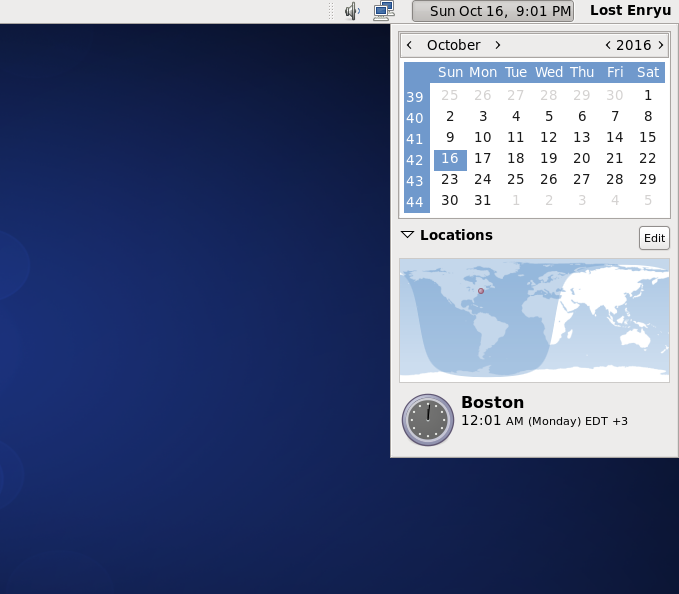Go to next month arrow beside October
The image size is (679, 594).
click(x=498, y=45)
